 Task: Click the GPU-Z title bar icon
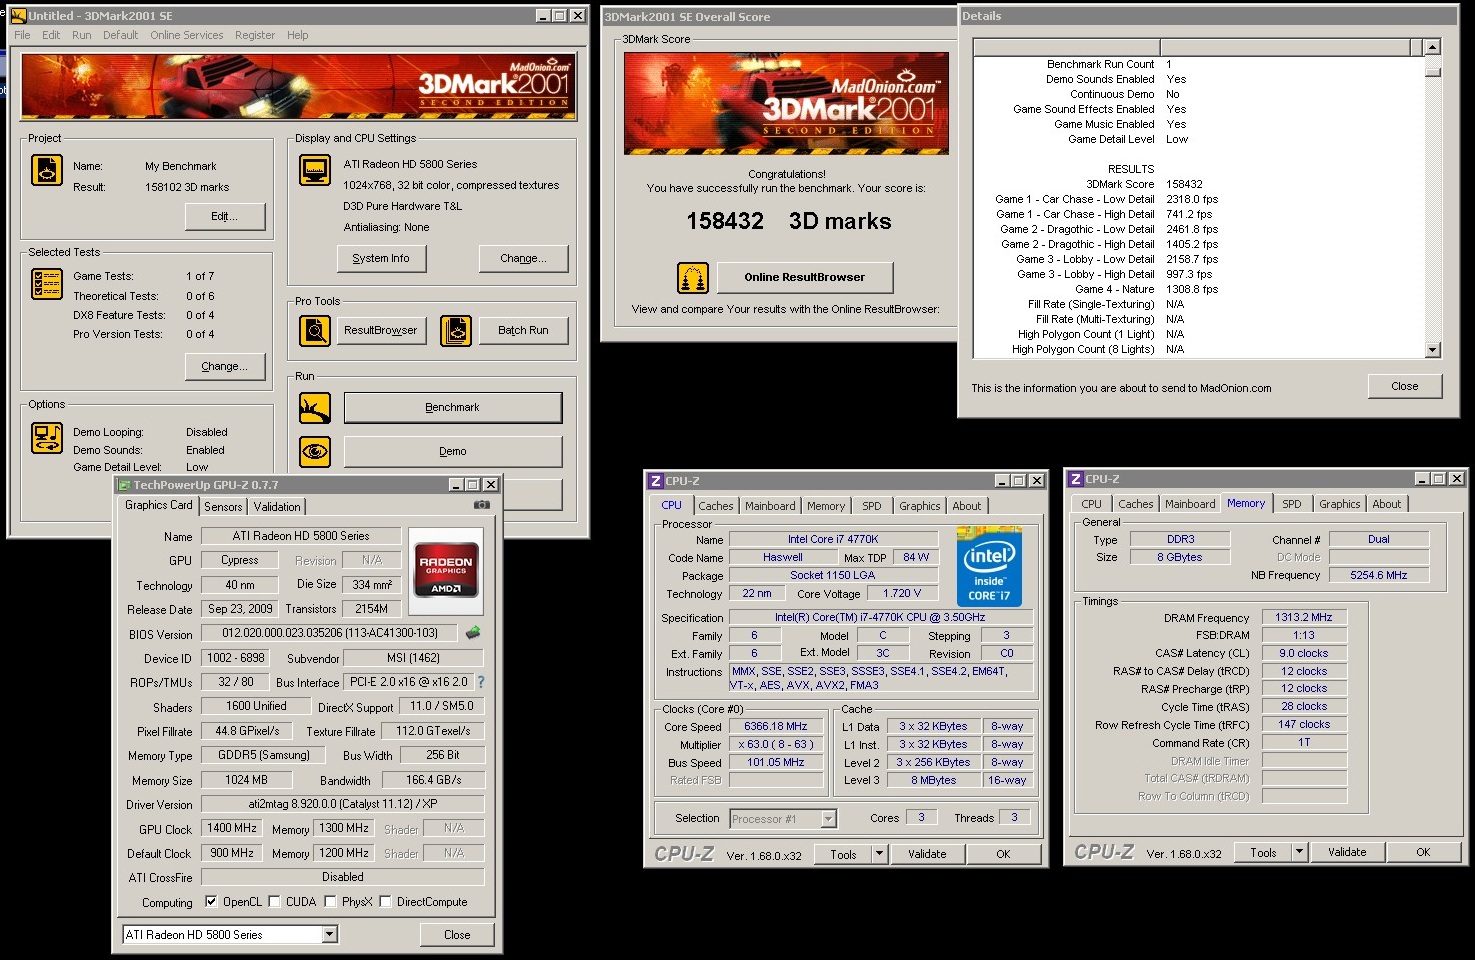pyautogui.click(x=125, y=484)
